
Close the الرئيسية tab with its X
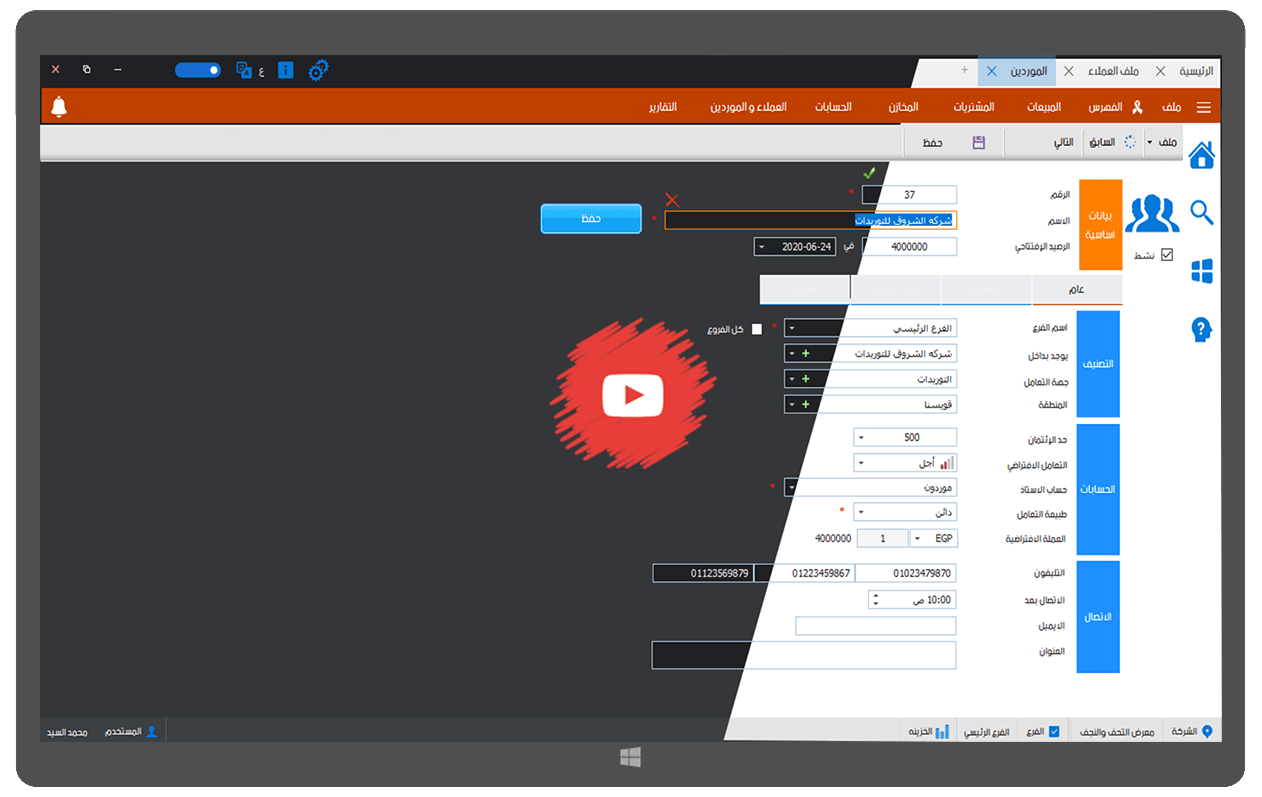point(1160,71)
